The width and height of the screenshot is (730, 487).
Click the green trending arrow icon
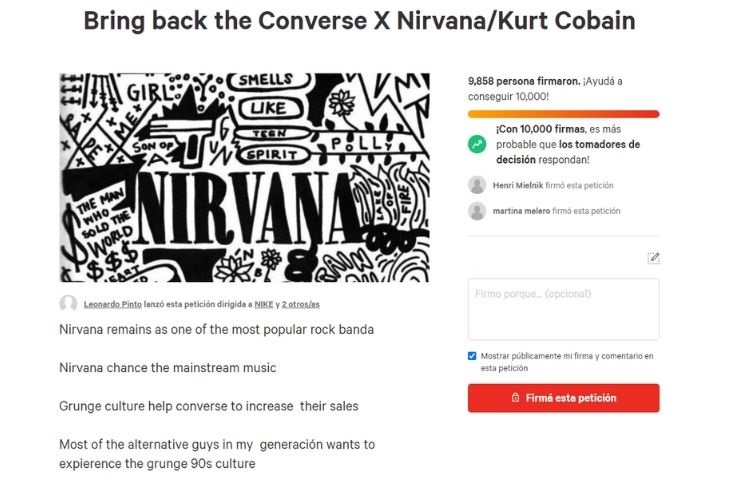[477, 144]
